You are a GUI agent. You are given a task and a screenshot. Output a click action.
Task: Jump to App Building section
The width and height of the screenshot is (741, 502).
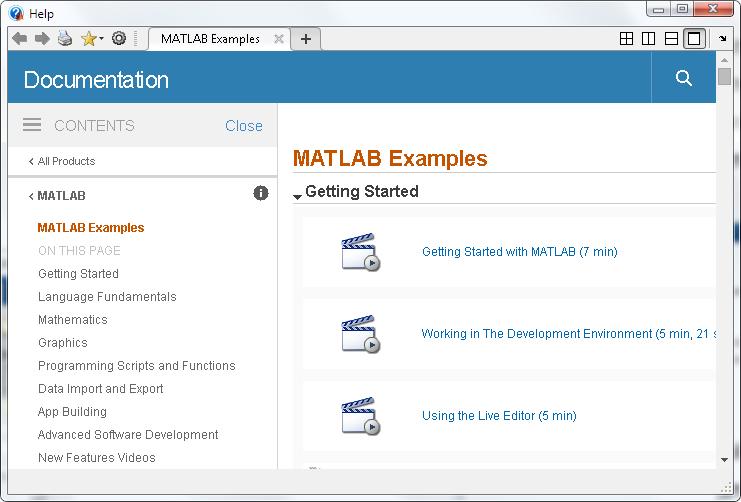[72, 412]
